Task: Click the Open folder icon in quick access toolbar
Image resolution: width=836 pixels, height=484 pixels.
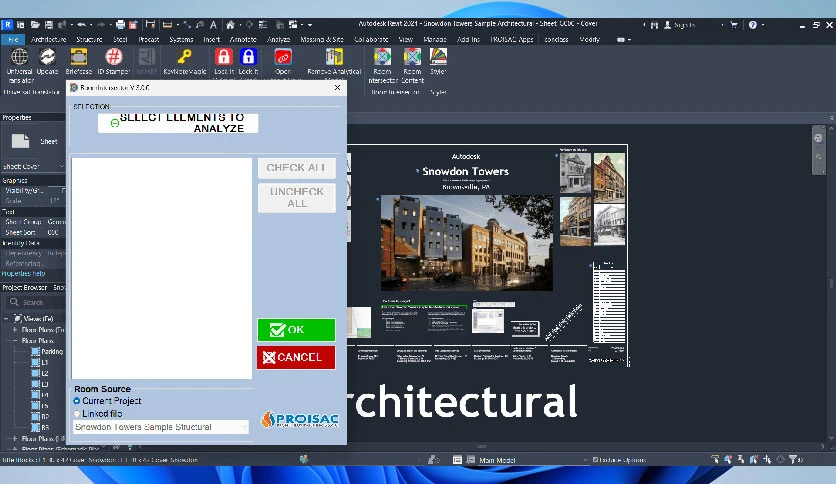Action: click(x=35, y=25)
